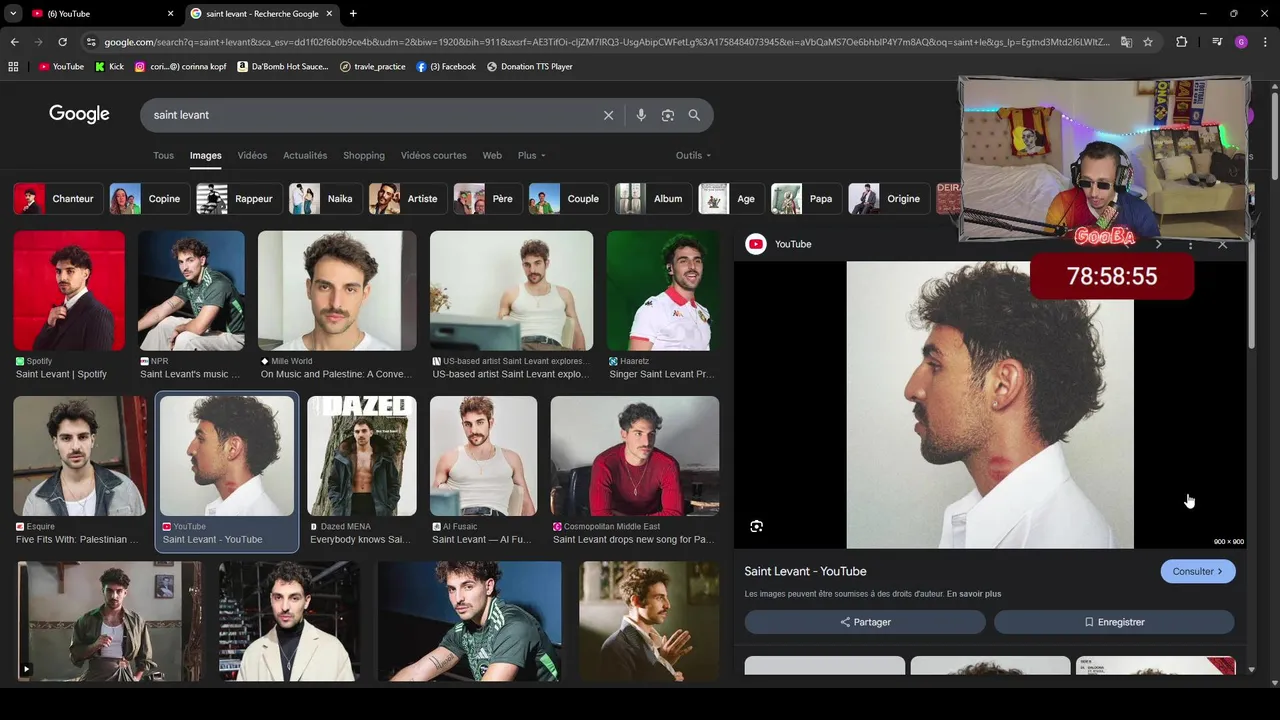Switch to the (6) YouTube tab

[x=99, y=13]
